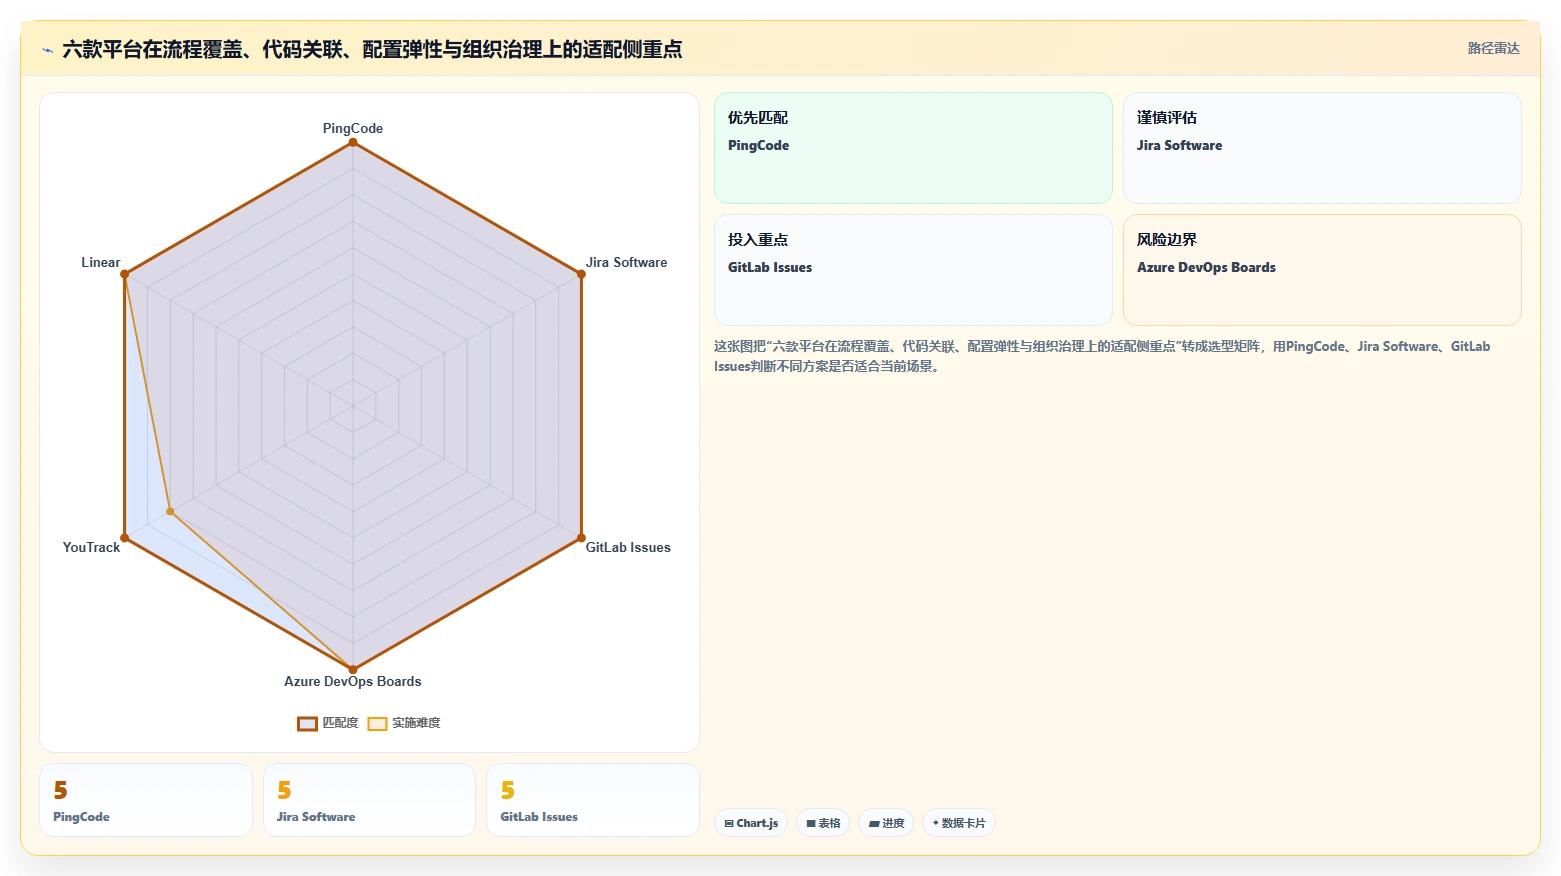Open the 优先匹配 PingCode card
The width and height of the screenshot is (1561, 876).
click(x=913, y=148)
